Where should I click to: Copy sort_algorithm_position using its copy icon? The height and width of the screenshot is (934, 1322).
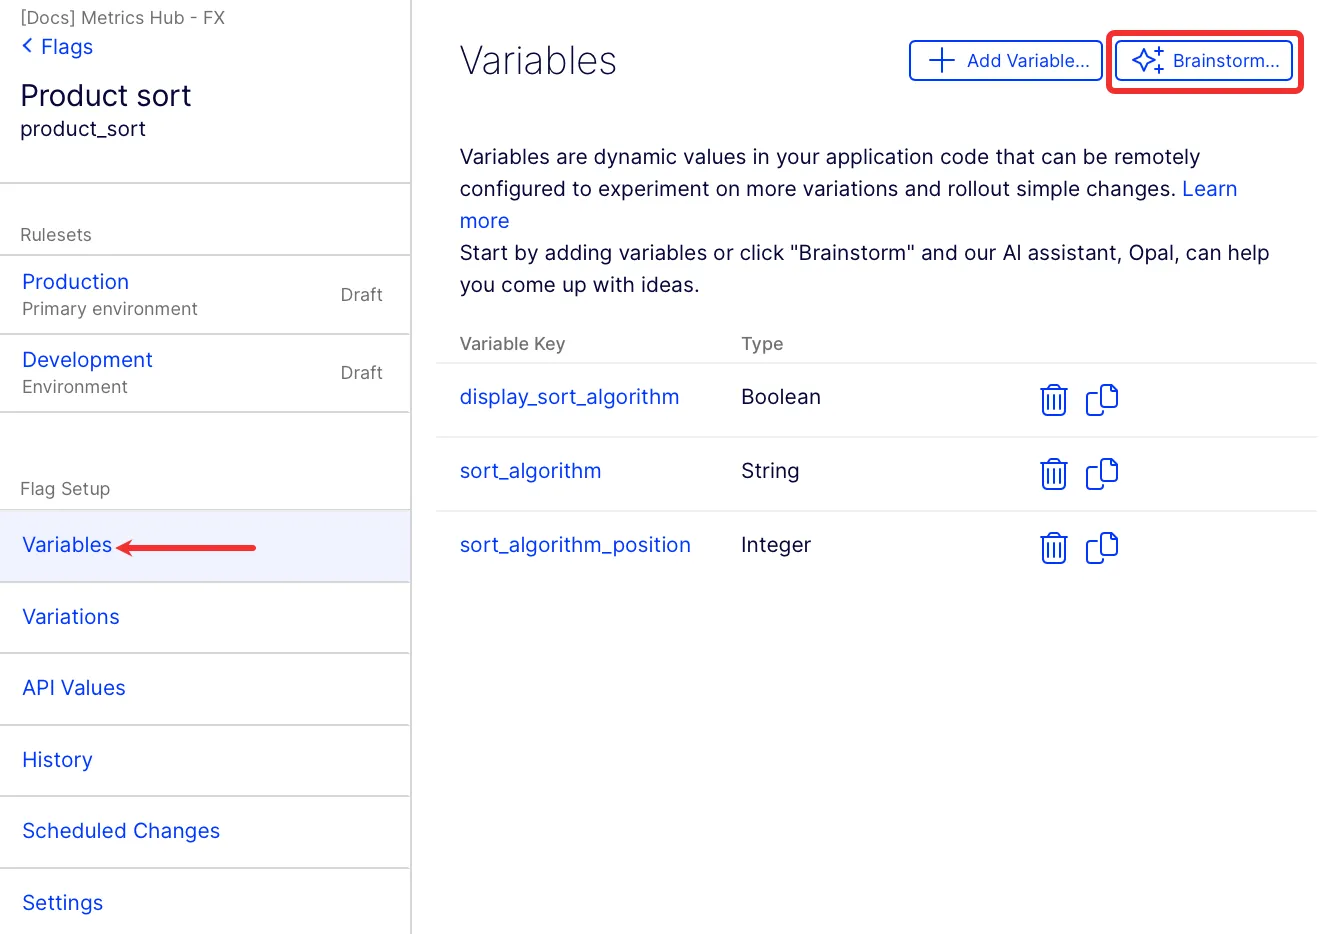(1102, 547)
